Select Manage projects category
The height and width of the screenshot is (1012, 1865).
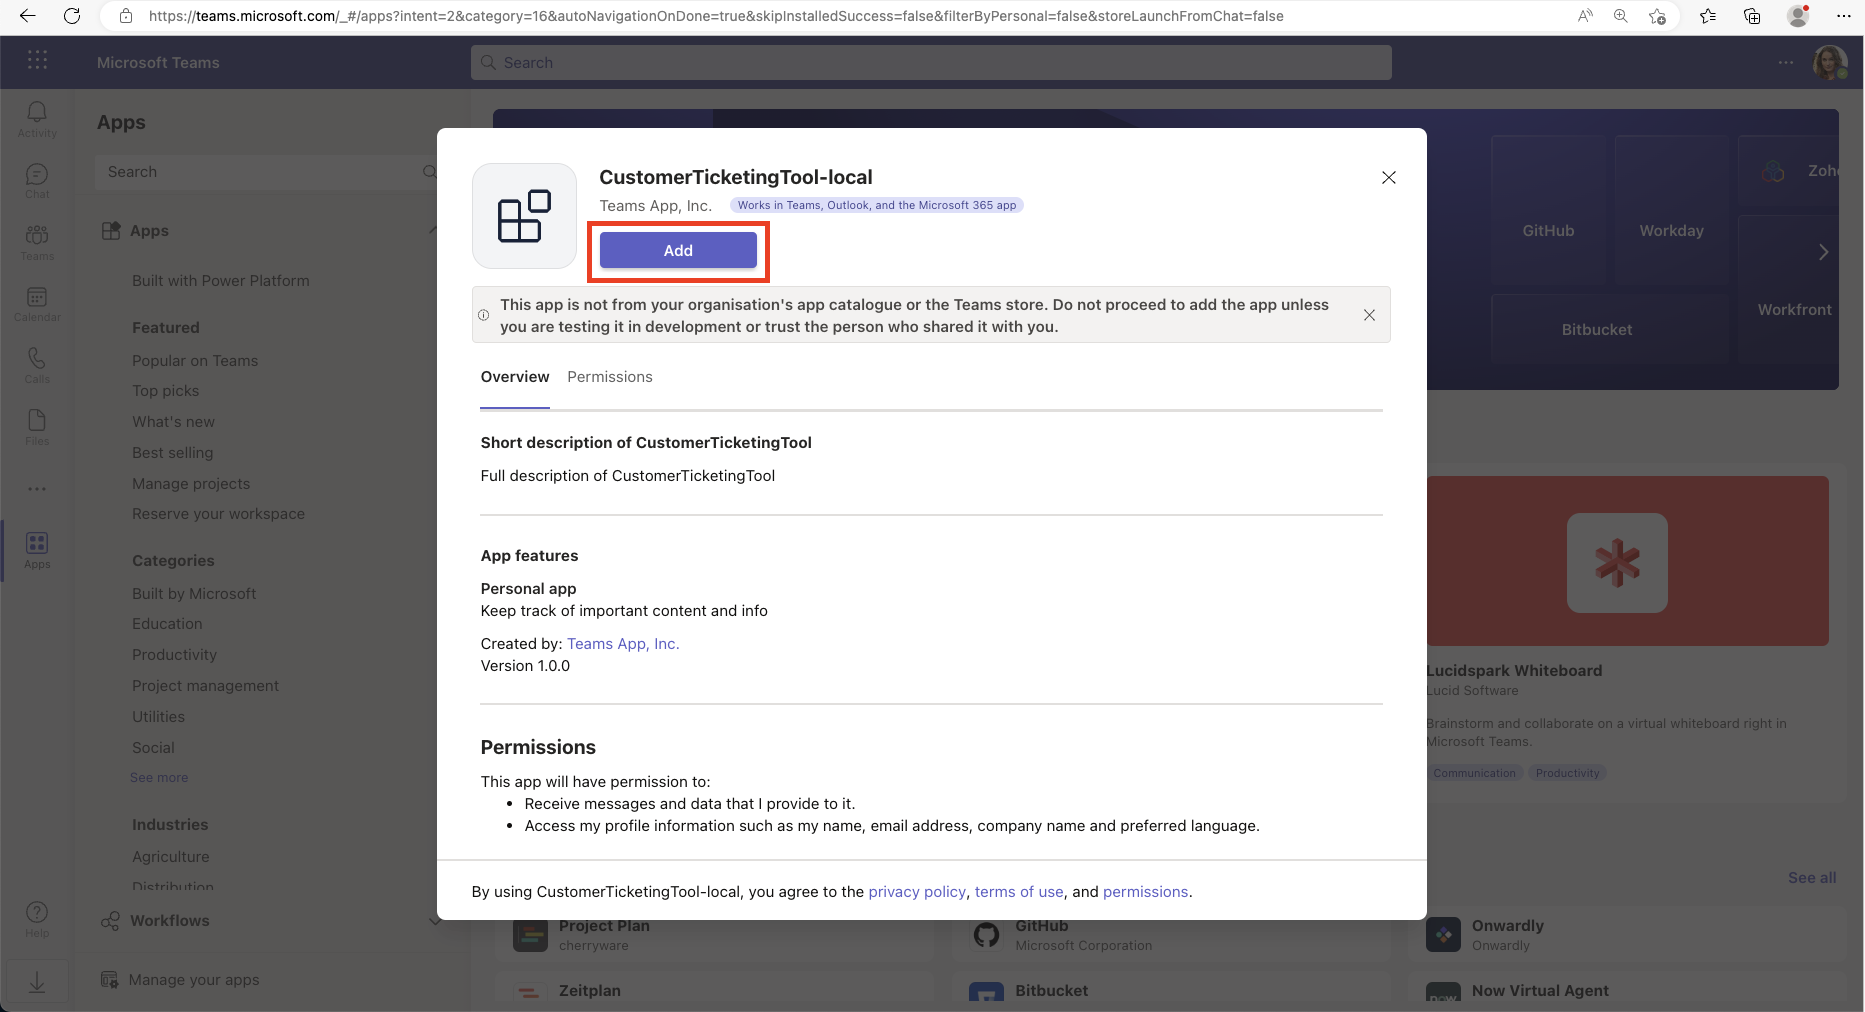(x=191, y=484)
